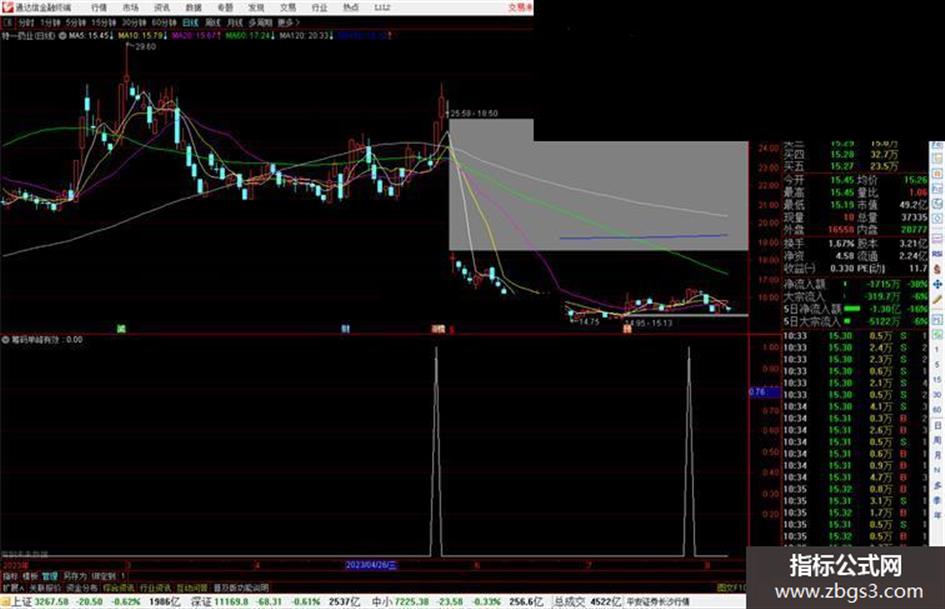
Task: Click sidebar shortcut '5' for 5-minute chart
Action: click(x=937, y=364)
